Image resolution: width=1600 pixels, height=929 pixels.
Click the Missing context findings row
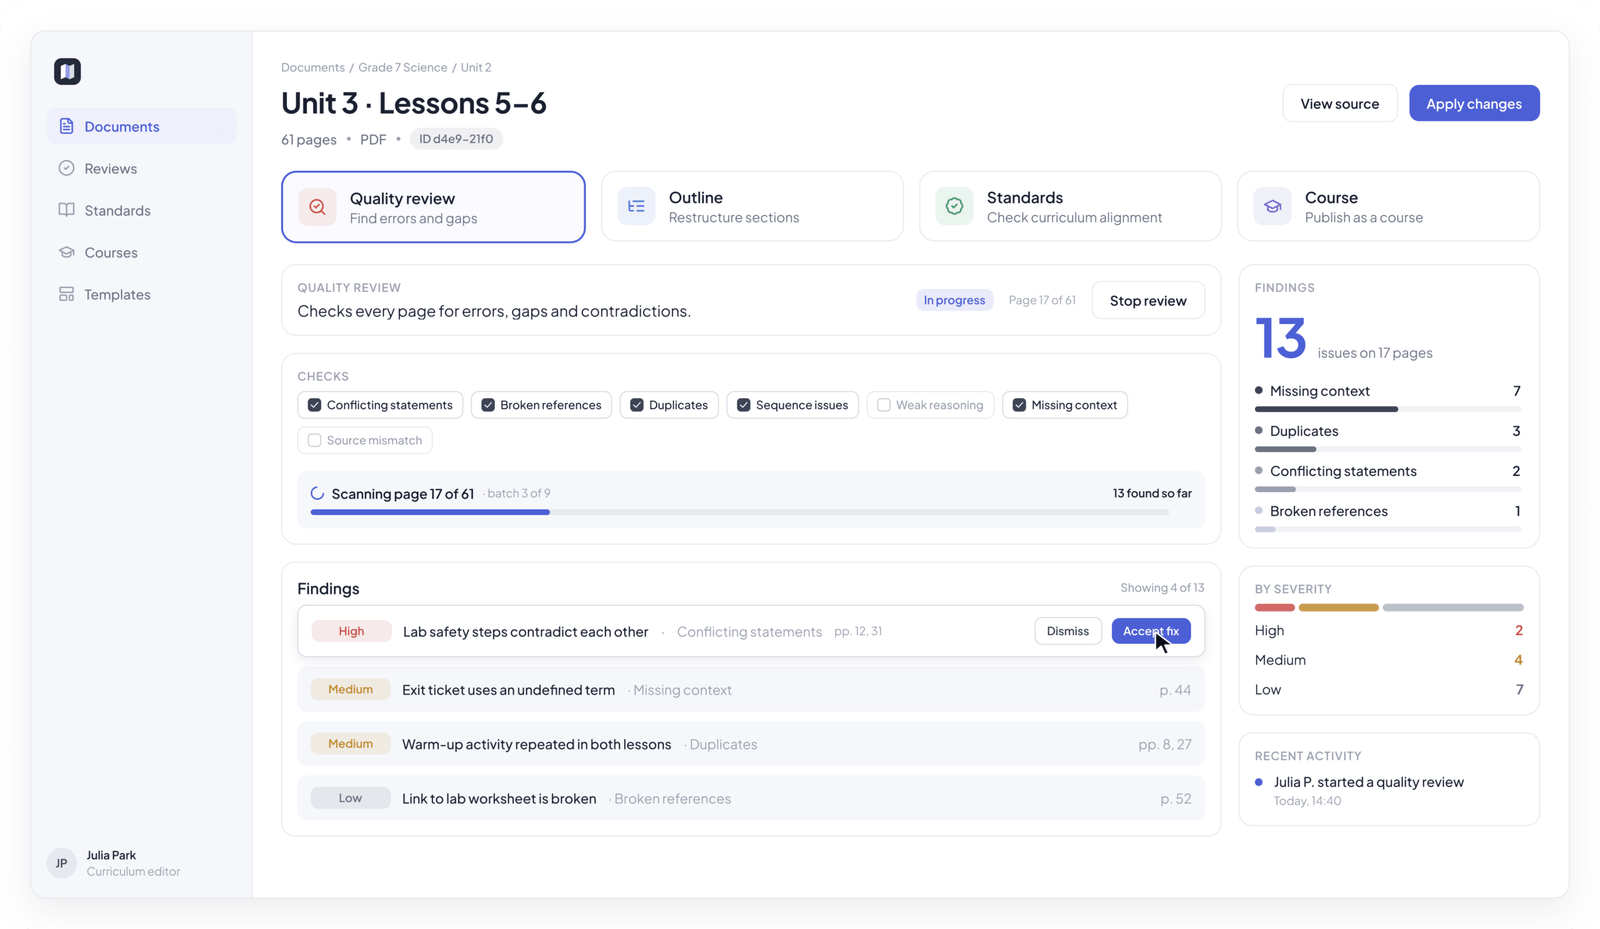click(x=1388, y=396)
